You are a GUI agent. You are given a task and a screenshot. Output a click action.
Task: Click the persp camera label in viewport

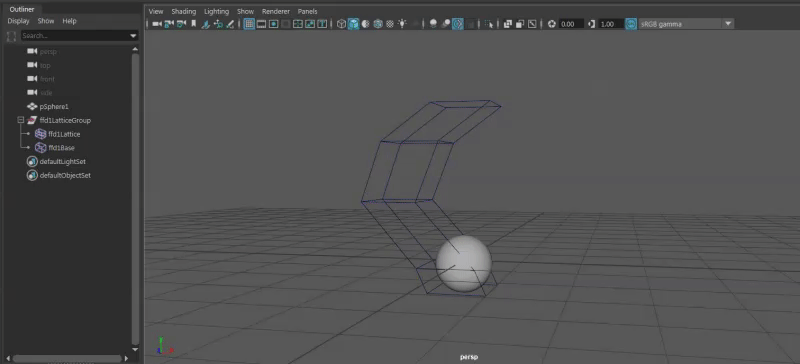[469, 357]
